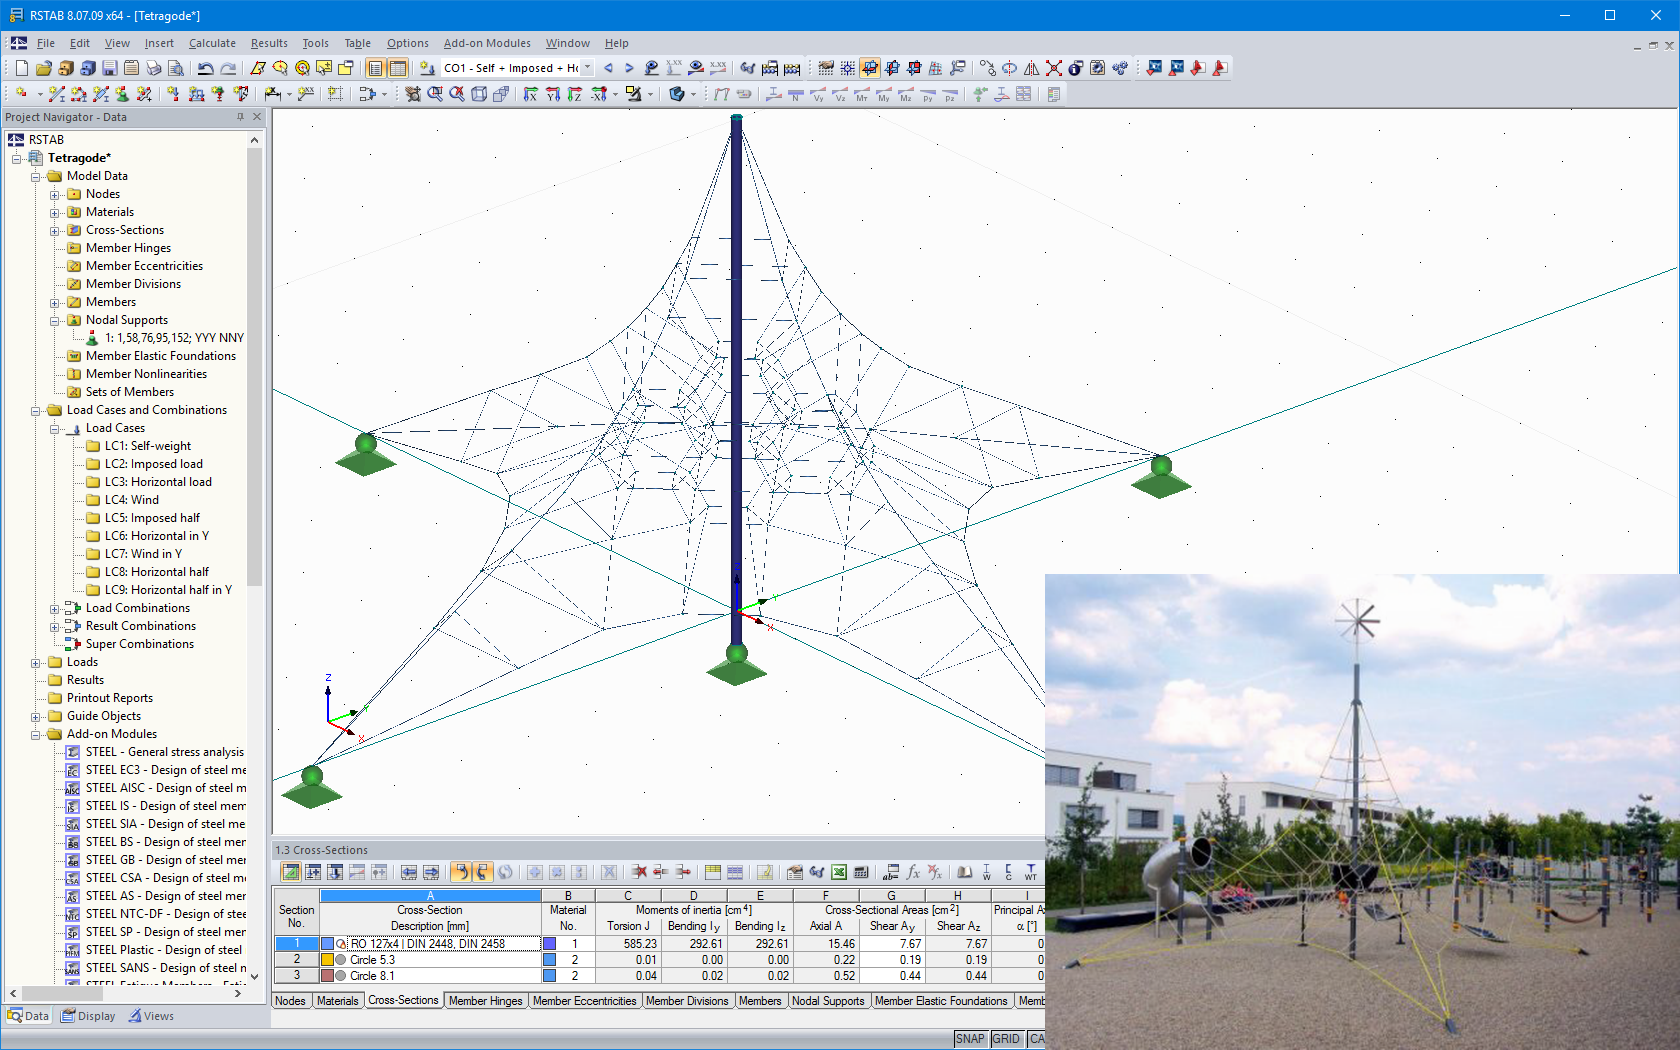Image resolution: width=1680 pixels, height=1050 pixels.
Task: Activate the Zoom Window magnifier tool
Action: 435,94
